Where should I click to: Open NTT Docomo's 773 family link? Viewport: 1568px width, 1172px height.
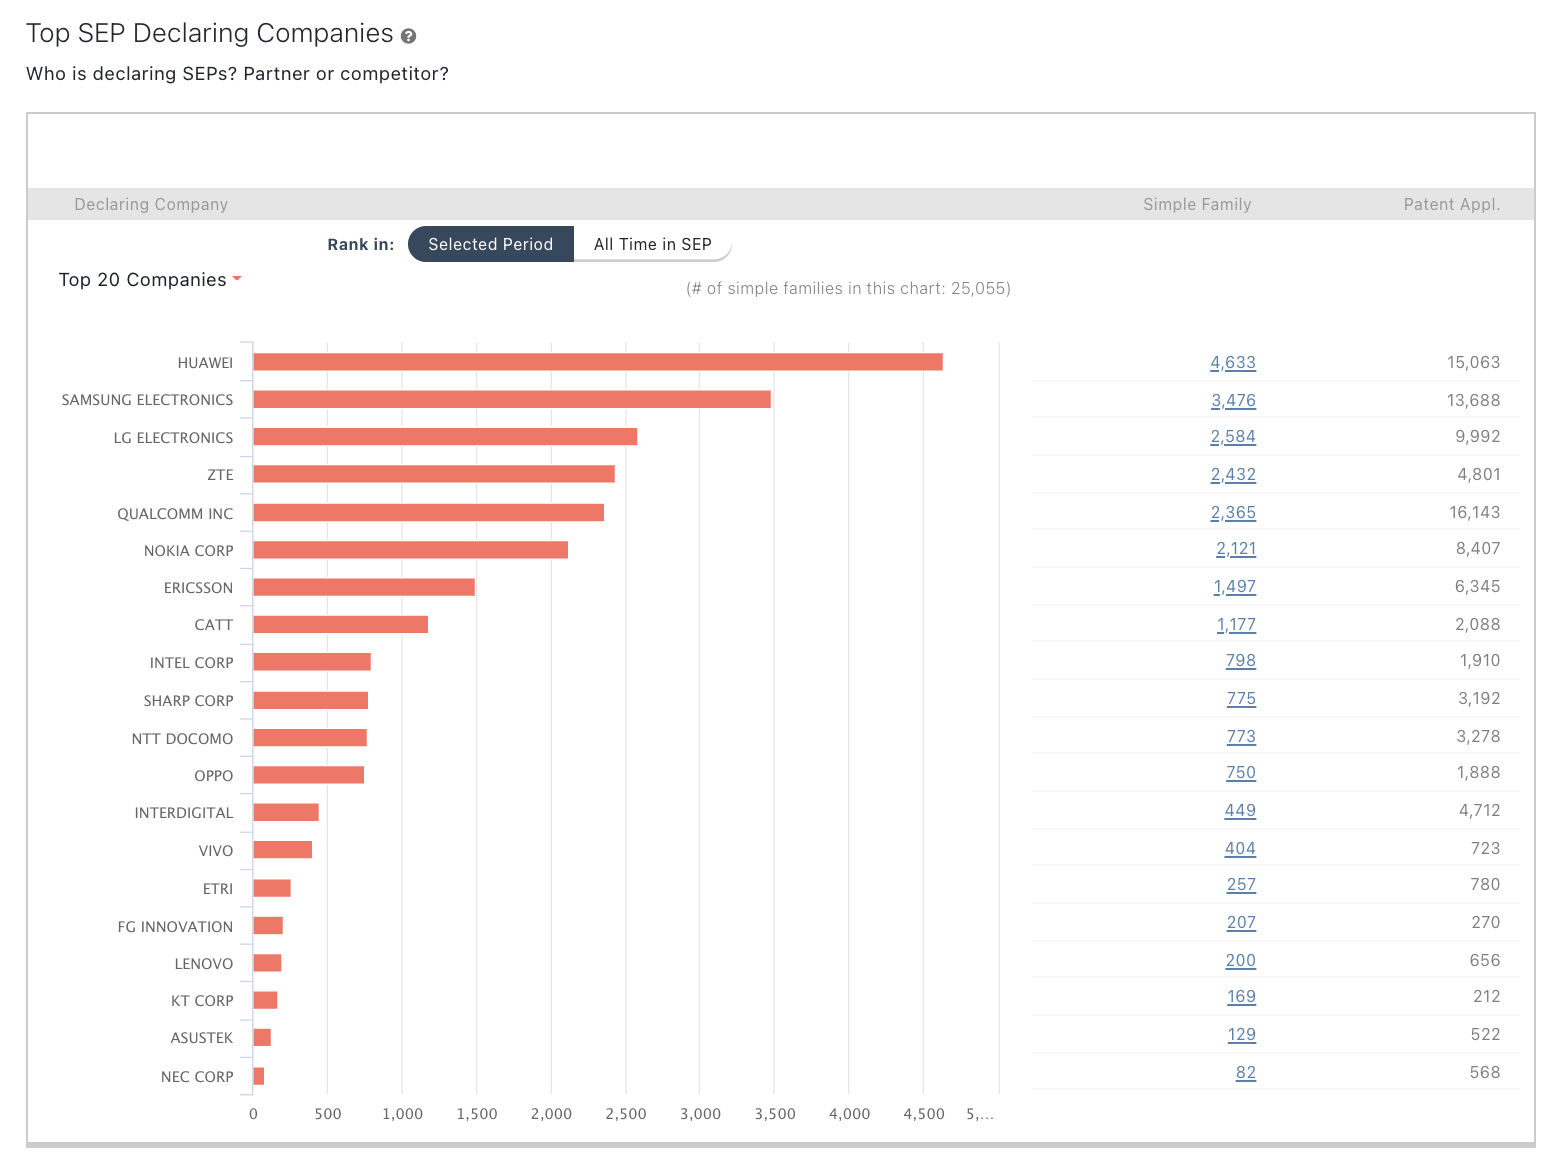click(1241, 737)
